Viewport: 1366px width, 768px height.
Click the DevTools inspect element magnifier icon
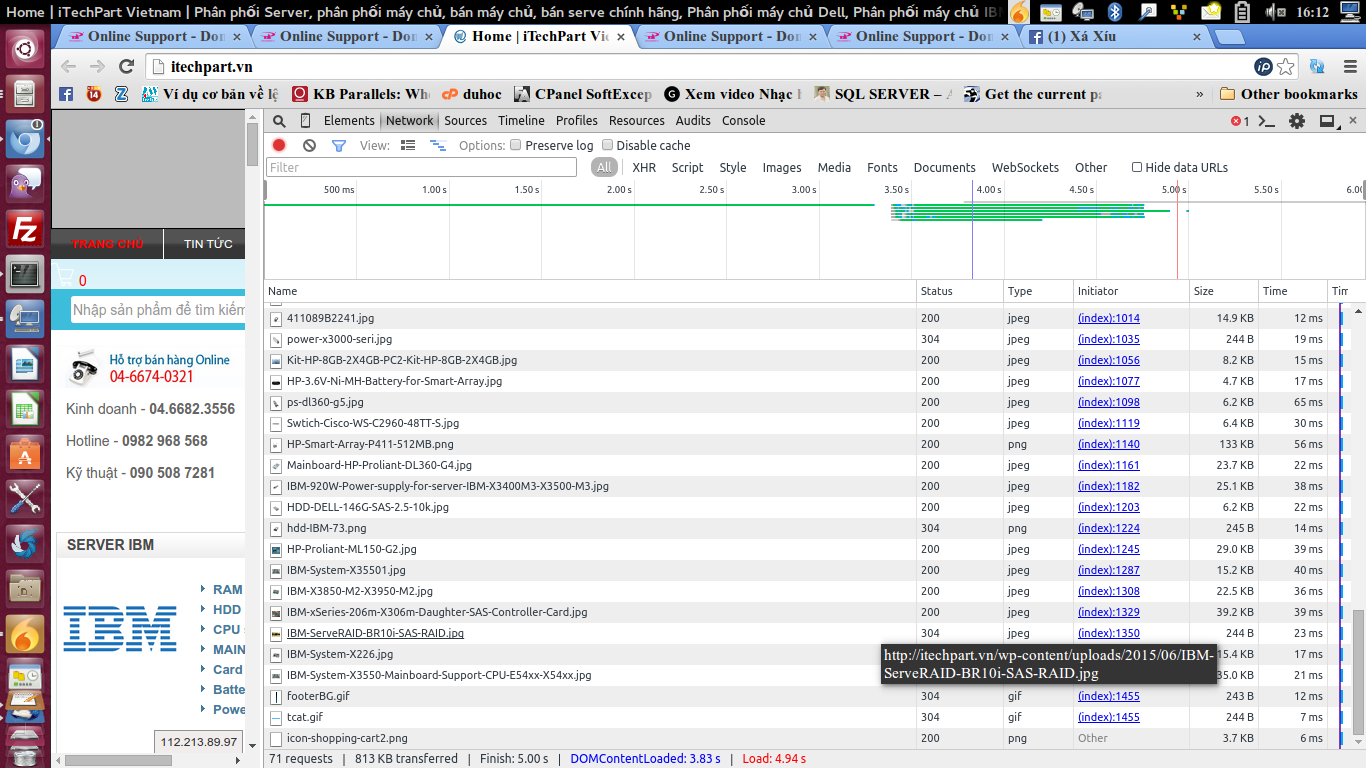279,121
